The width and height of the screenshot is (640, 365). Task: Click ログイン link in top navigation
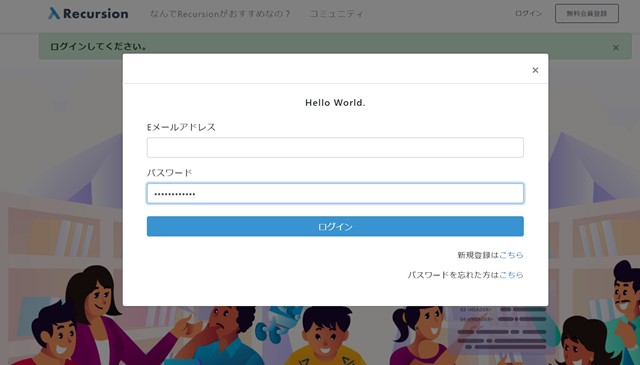click(528, 13)
